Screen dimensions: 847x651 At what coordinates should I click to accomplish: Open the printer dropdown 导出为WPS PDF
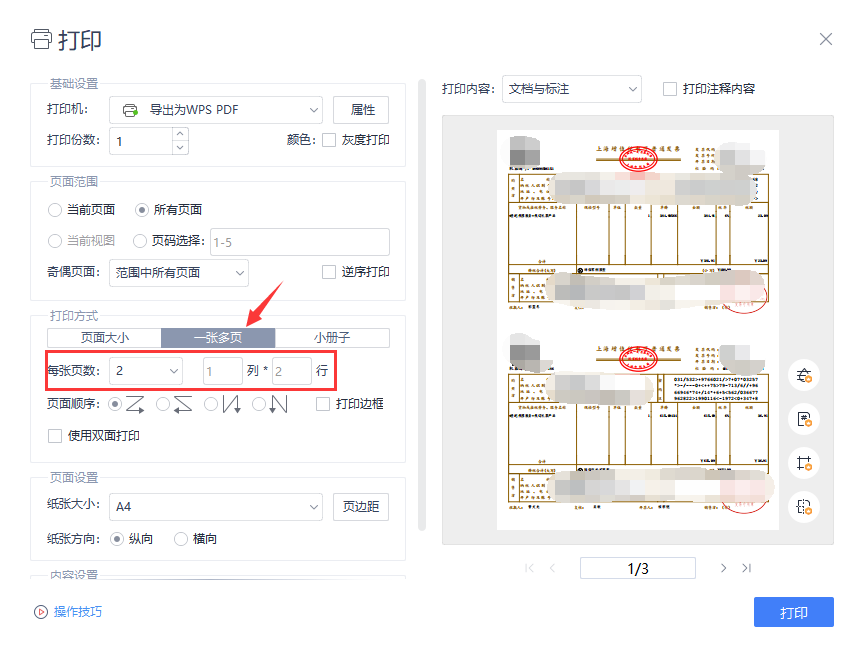coord(216,110)
